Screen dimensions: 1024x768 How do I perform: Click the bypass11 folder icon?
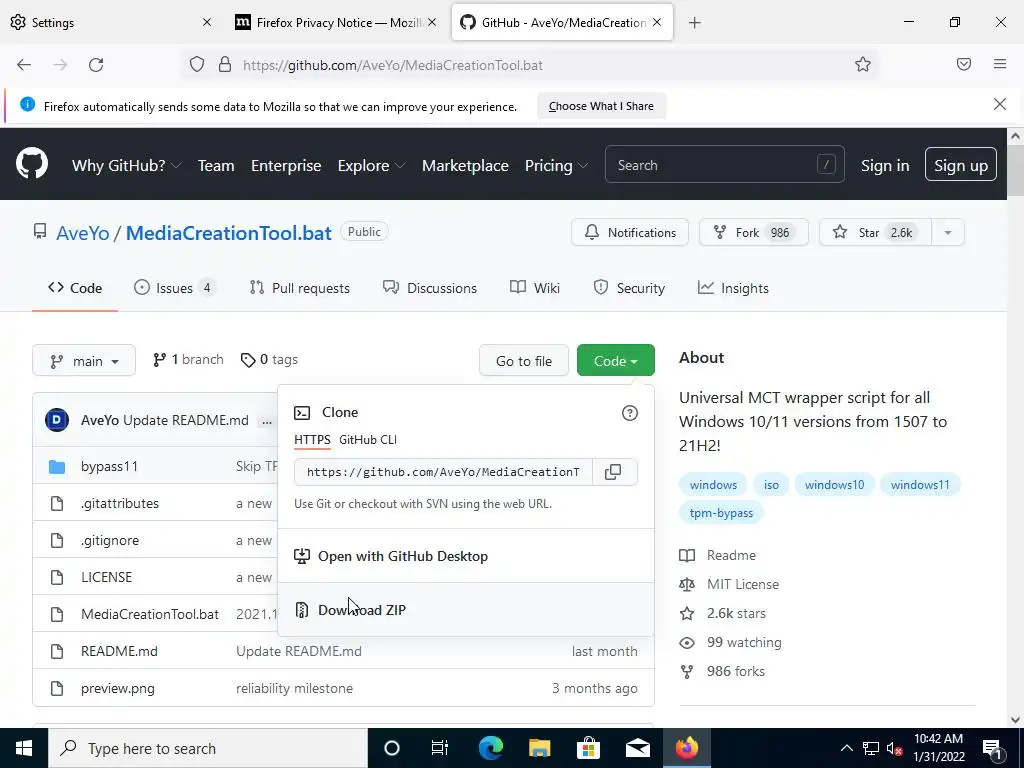pos(57,466)
